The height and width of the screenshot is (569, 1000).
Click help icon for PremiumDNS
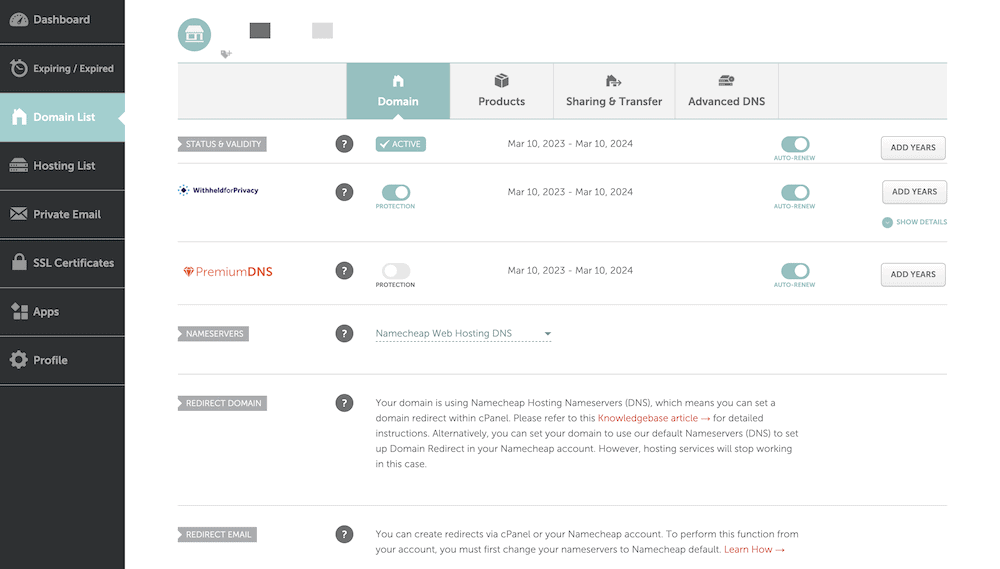tap(344, 270)
